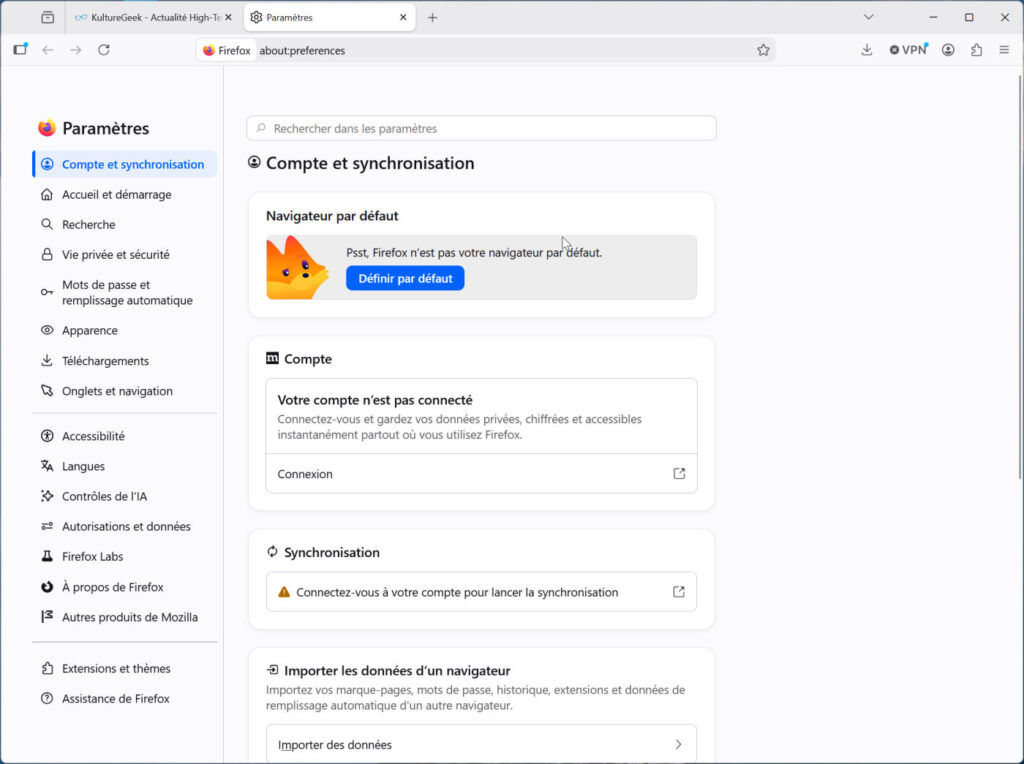This screenshot has height=764, width=1024.
Task: Open Onglets et navigation settings
Action: [125, 391]
